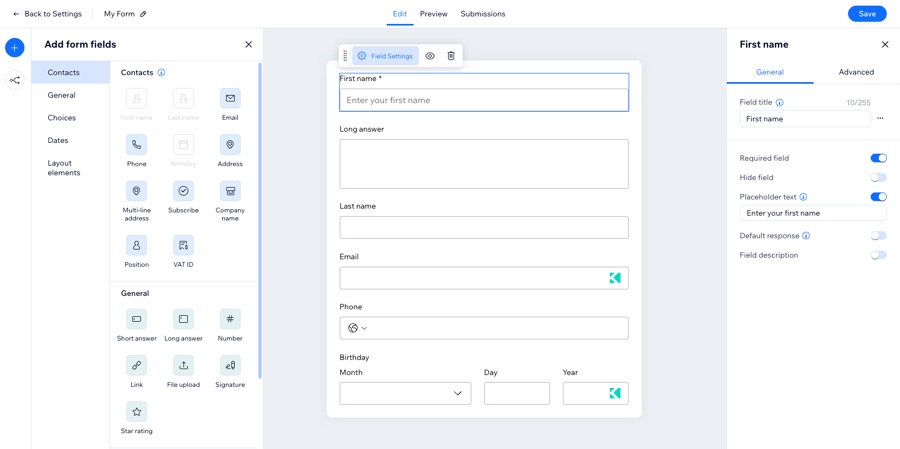Viewport: 900px width, 449px height.
Task: Open Field title more options menu
Action: click(x=880, y=118)
